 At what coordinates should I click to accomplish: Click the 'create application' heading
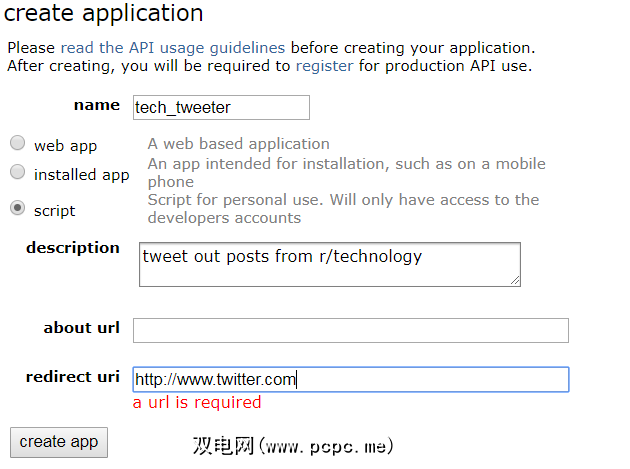tap(104, 14)
